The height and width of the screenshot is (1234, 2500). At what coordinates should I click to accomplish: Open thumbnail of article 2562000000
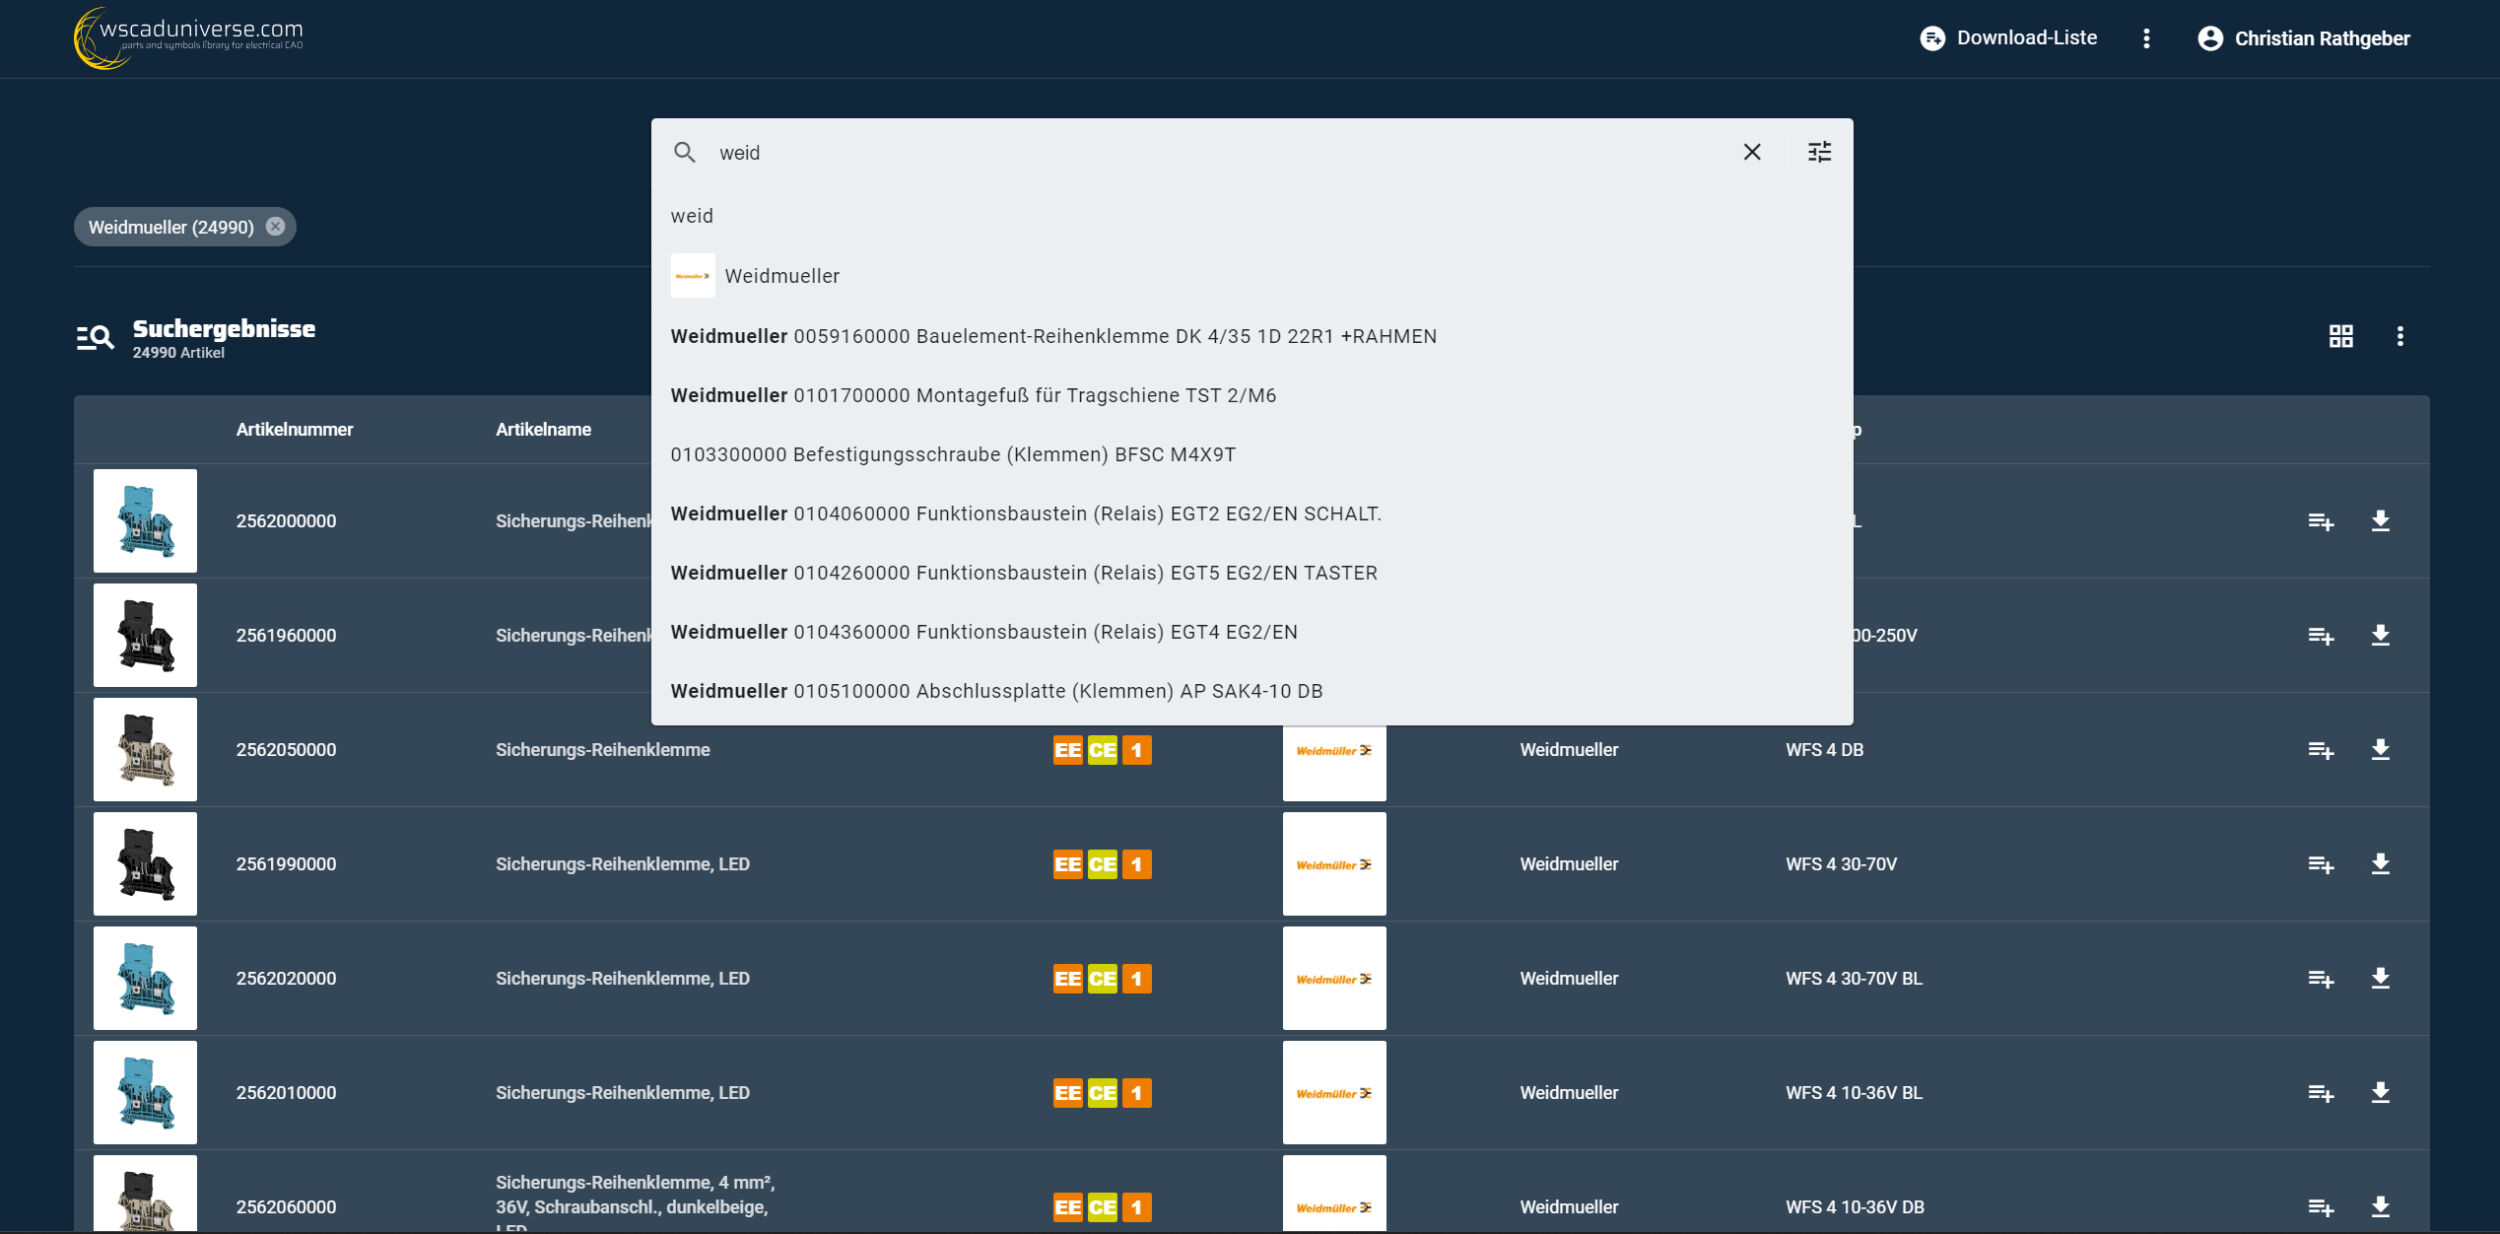[145, 521]
